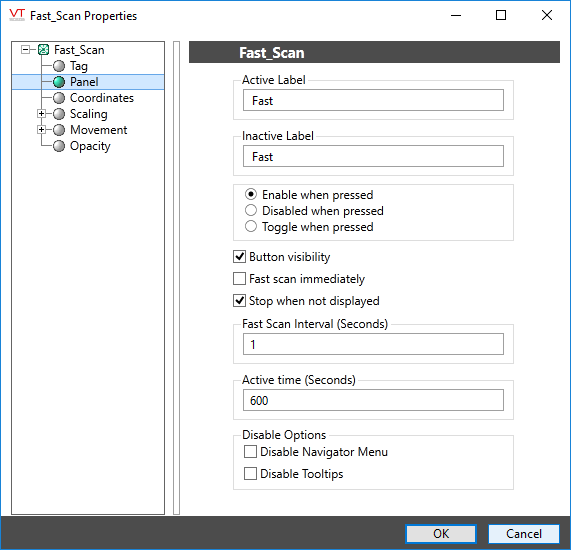This screenshot has width=571, height=550.
Task: Click the circle icon next to Coordinates
Action: pyautogui.click(x=59, y=98)
